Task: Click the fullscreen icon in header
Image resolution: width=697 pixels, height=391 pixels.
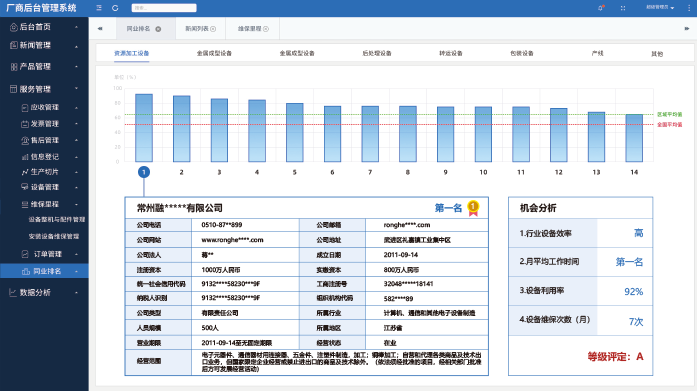Action: (x=623, y=8)
